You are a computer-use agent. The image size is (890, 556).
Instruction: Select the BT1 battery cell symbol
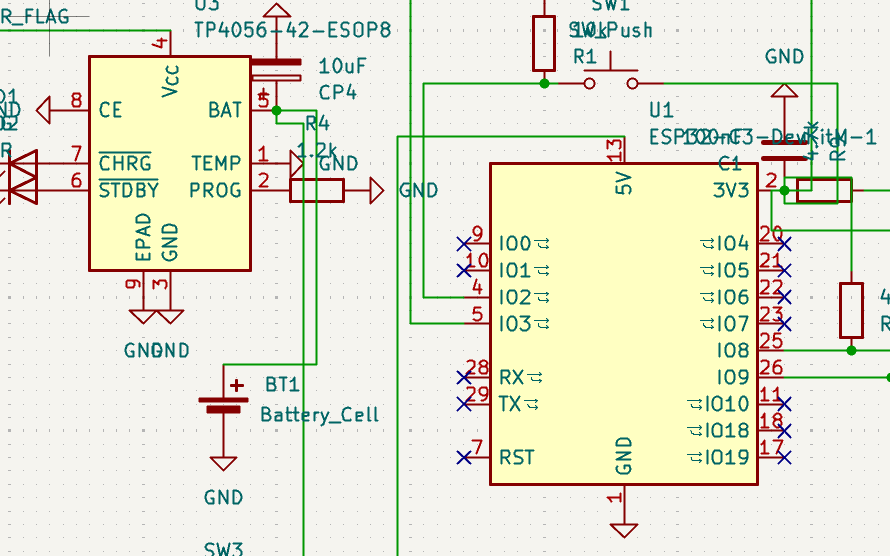click(x=223, y=404)
